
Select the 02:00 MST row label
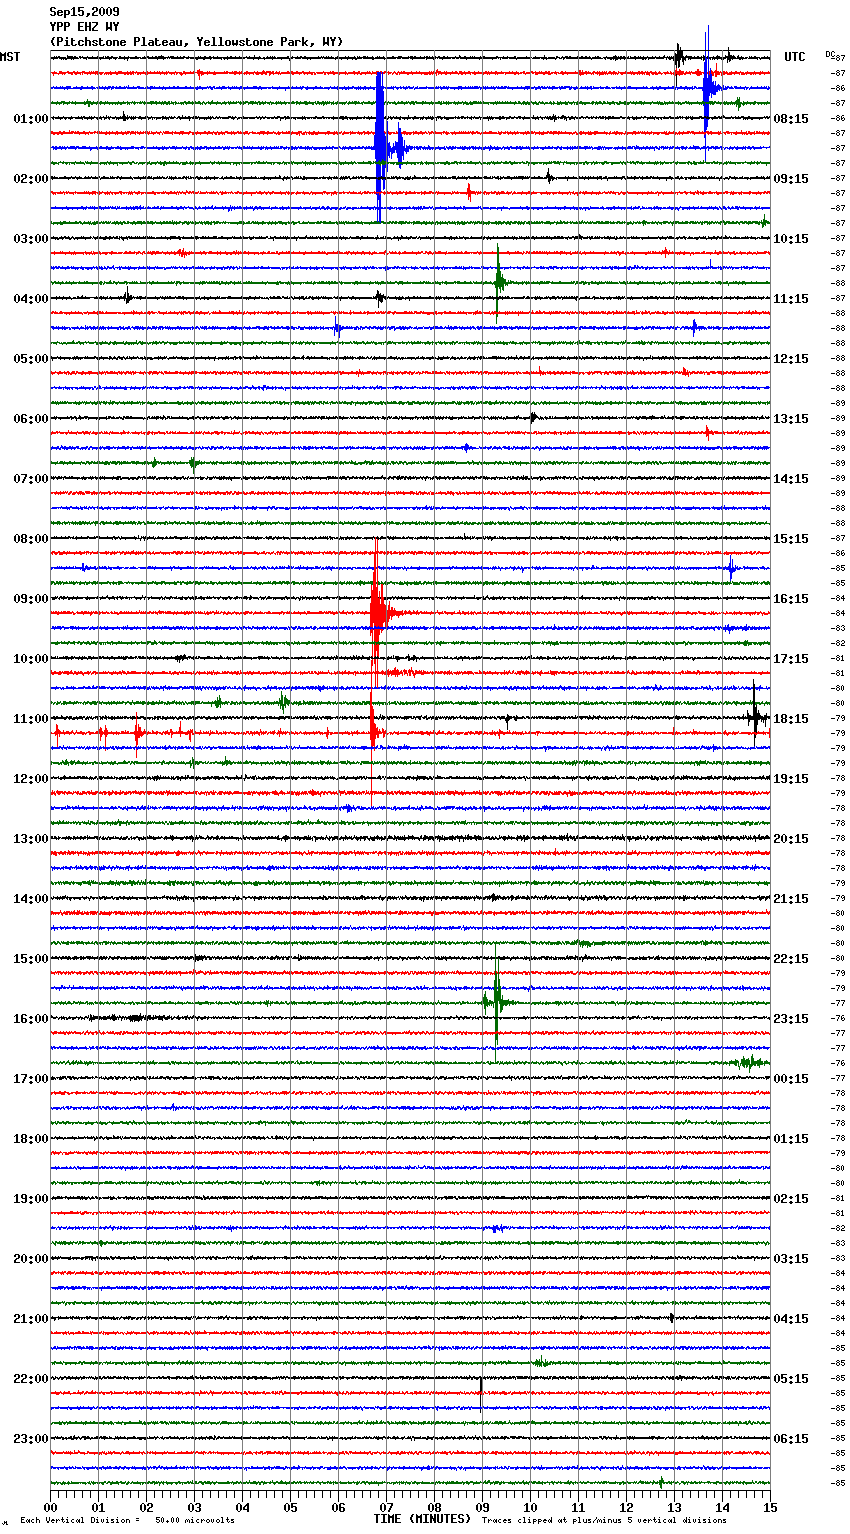30,179
